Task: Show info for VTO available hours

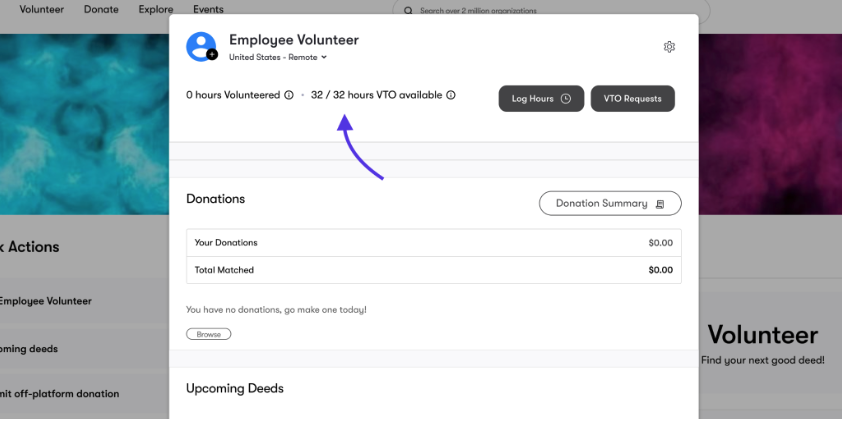Action: [x=451, y=95]
